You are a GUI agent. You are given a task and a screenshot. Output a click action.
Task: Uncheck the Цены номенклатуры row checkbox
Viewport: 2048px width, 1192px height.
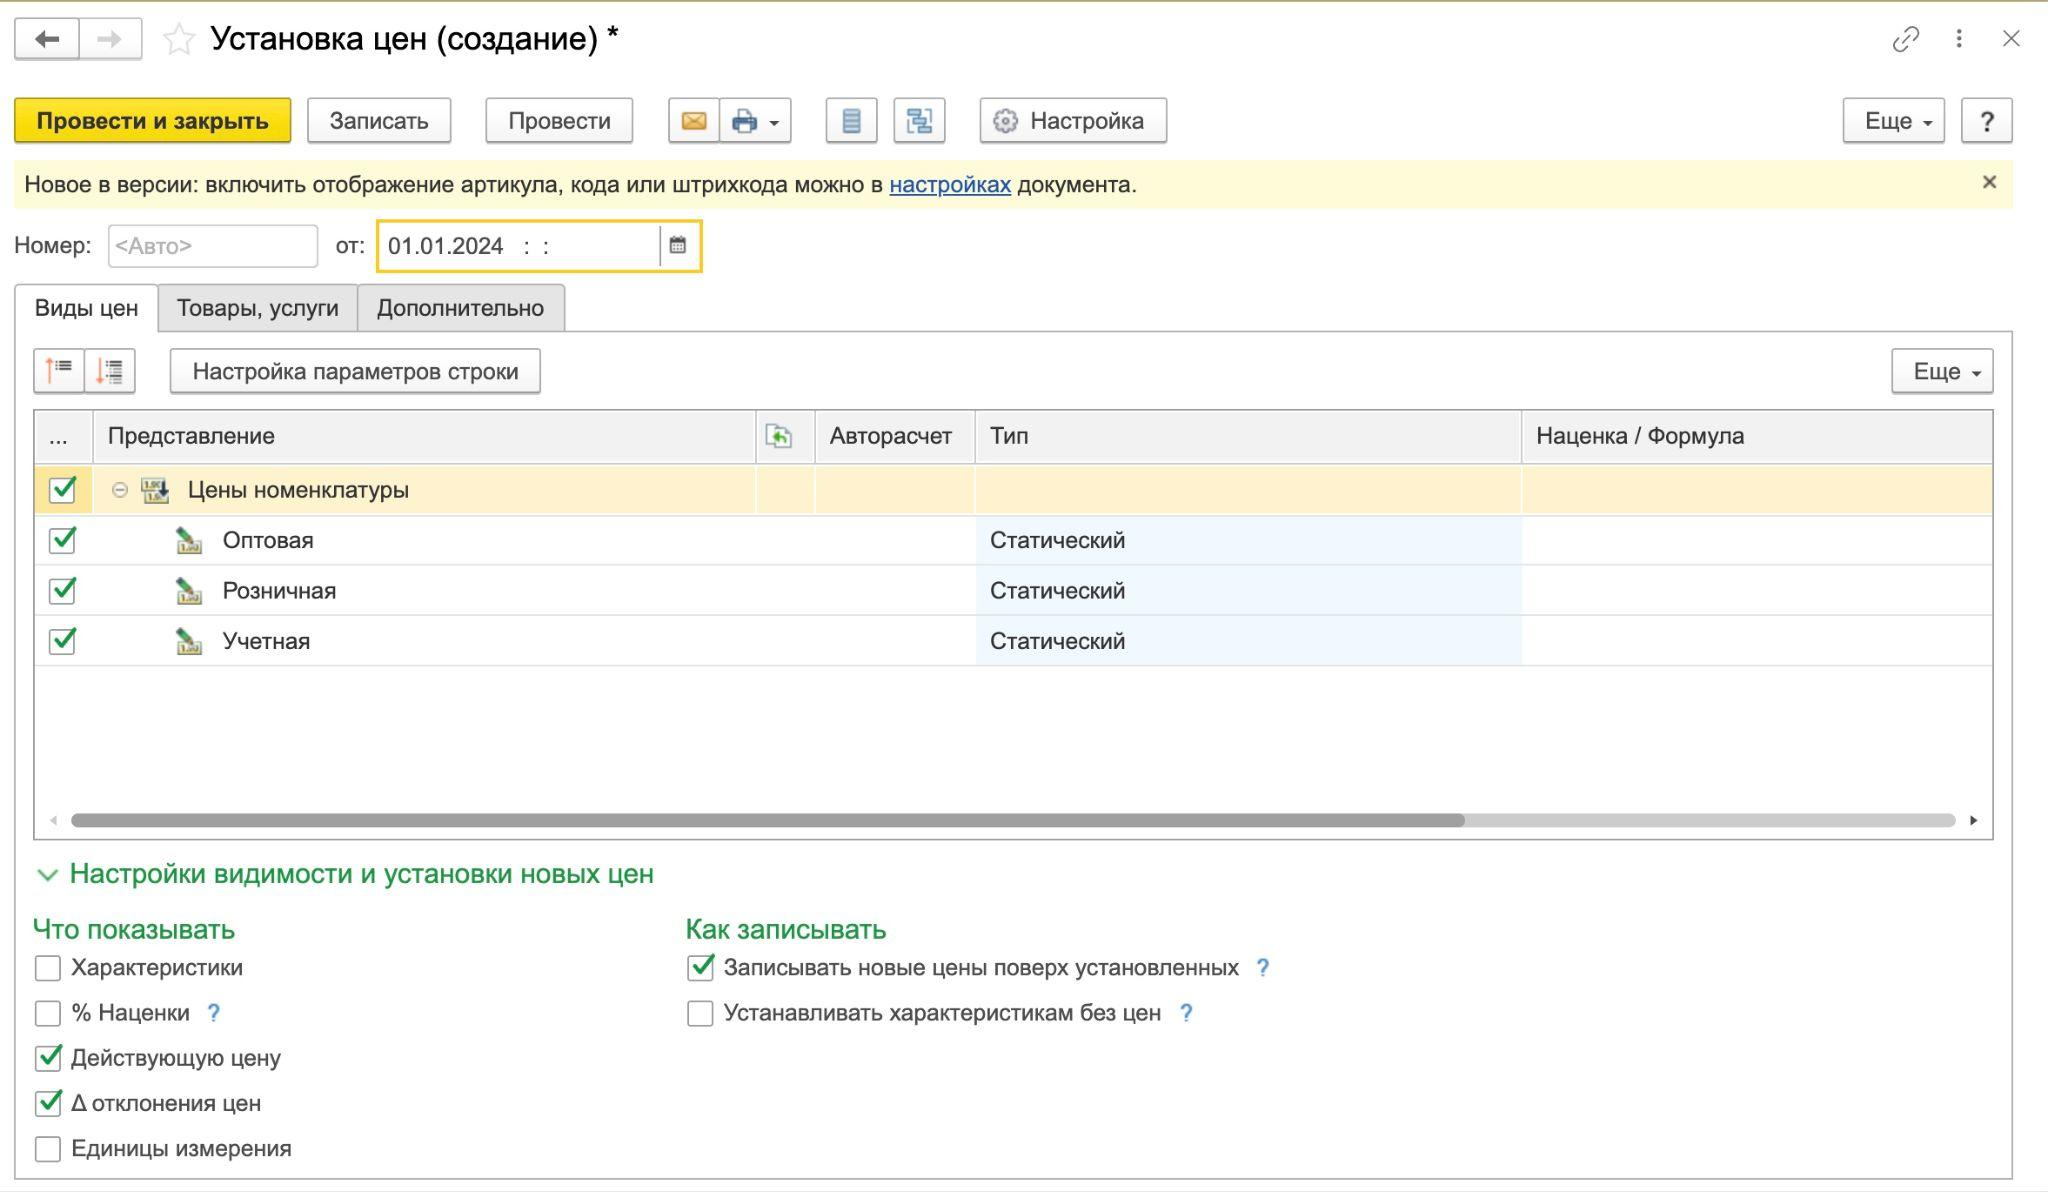click(x=63, y=490)
